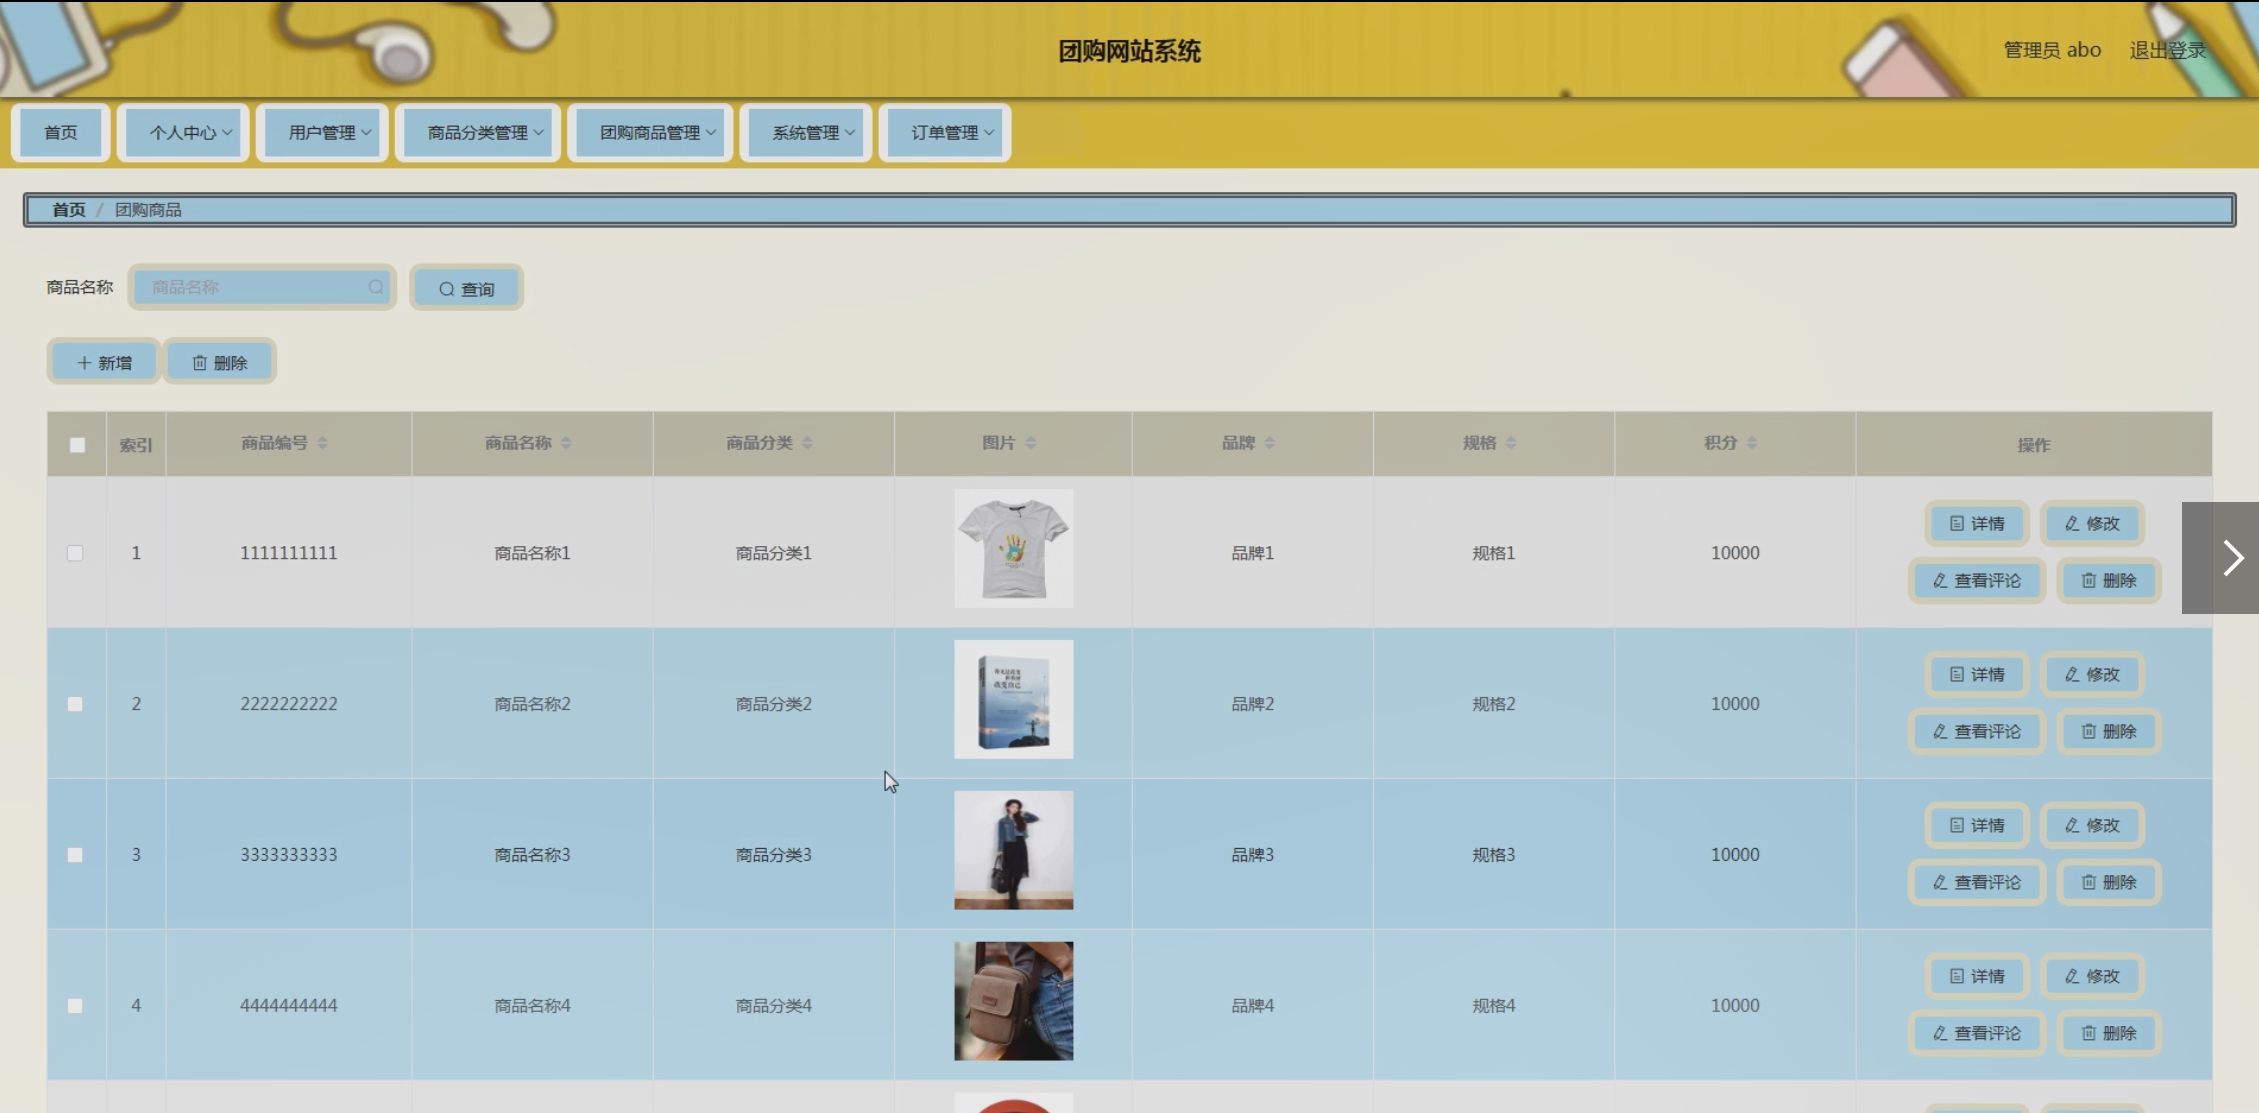Click 删除 for 商品名称1 row
The width and height of the screenshot is (2259, 1113).
[2108, 580]
